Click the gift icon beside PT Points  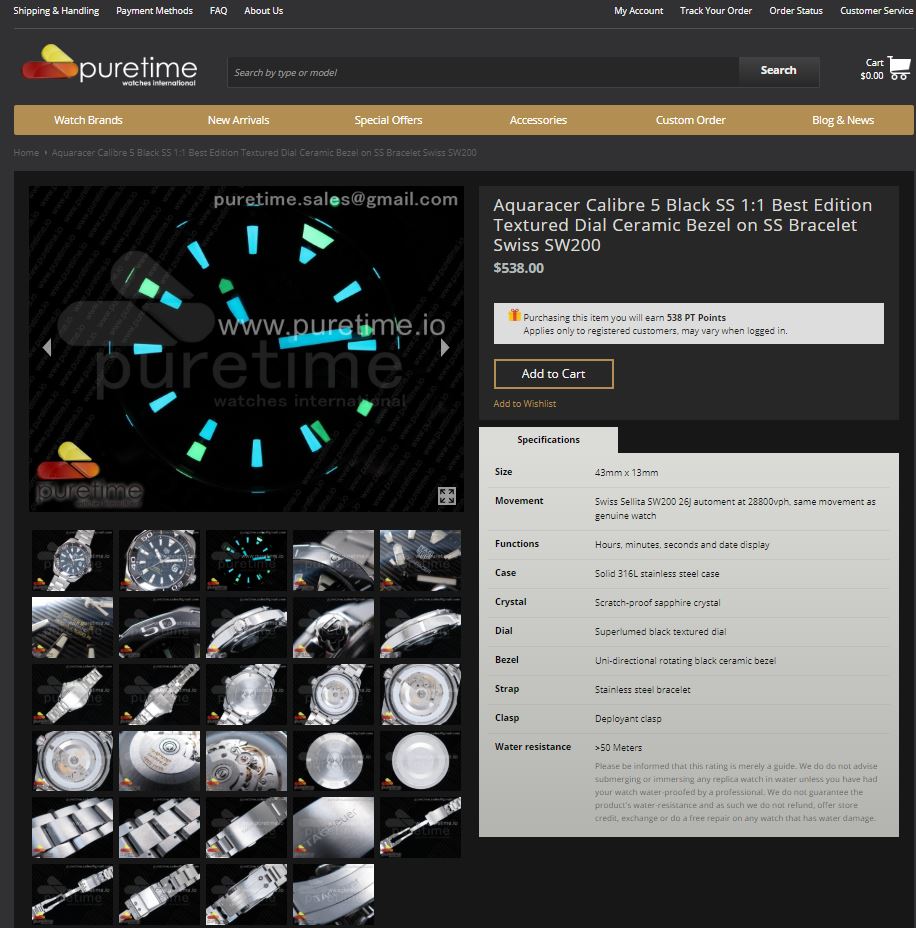click(514, 316)
